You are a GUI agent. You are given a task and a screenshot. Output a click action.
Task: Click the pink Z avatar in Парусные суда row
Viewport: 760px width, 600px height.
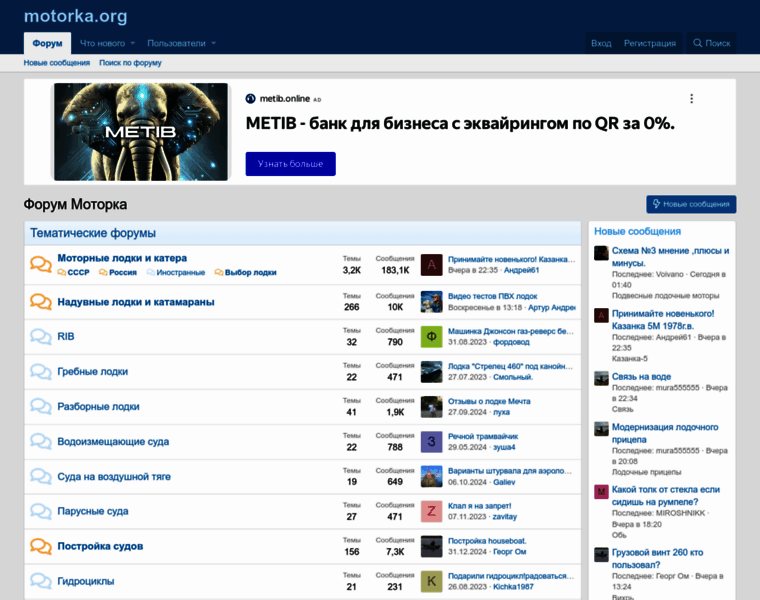431,511
